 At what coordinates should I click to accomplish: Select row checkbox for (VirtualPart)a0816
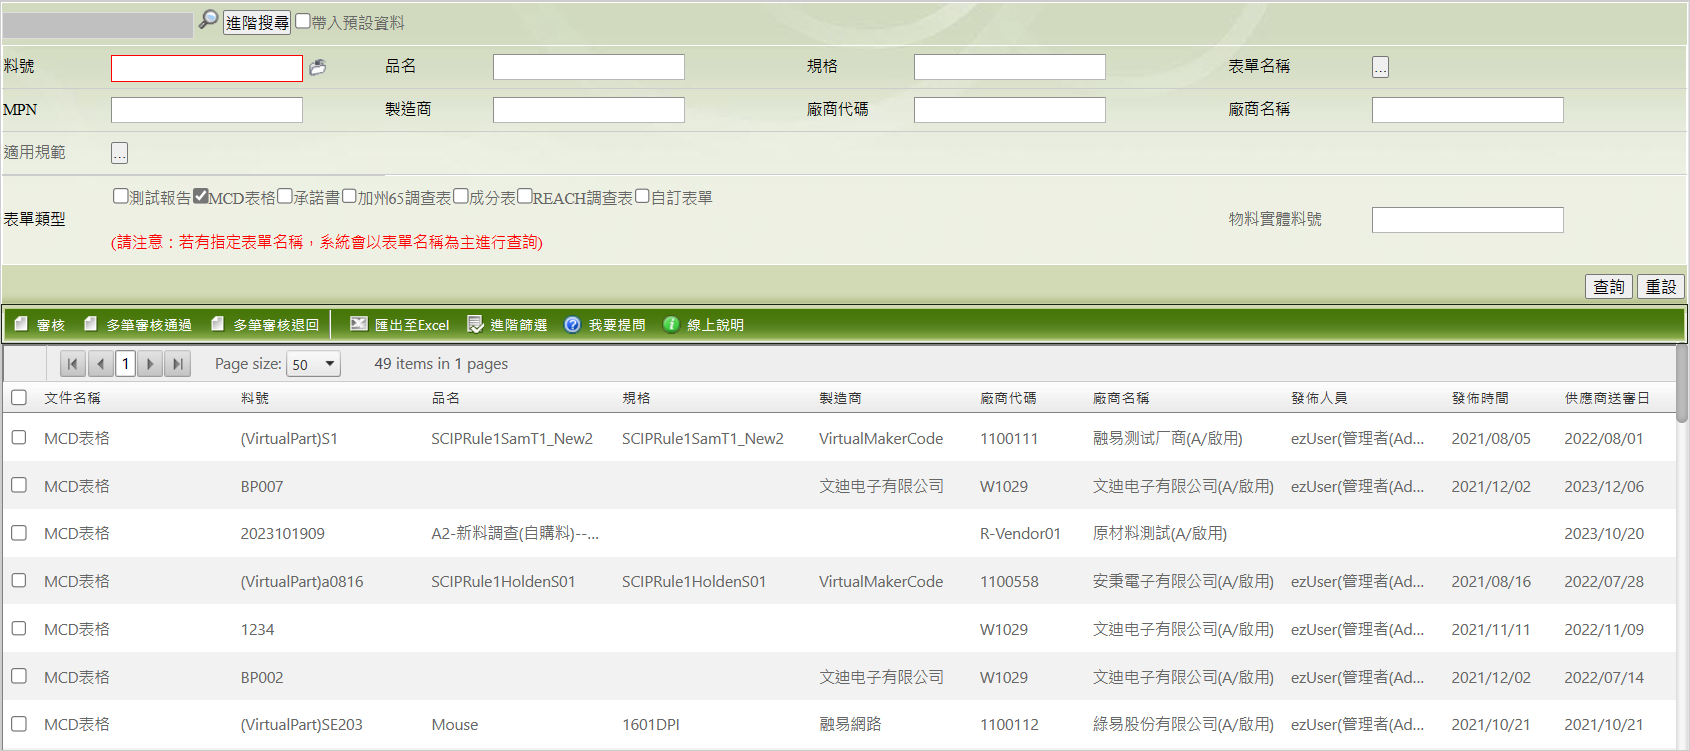click(19, 580)
